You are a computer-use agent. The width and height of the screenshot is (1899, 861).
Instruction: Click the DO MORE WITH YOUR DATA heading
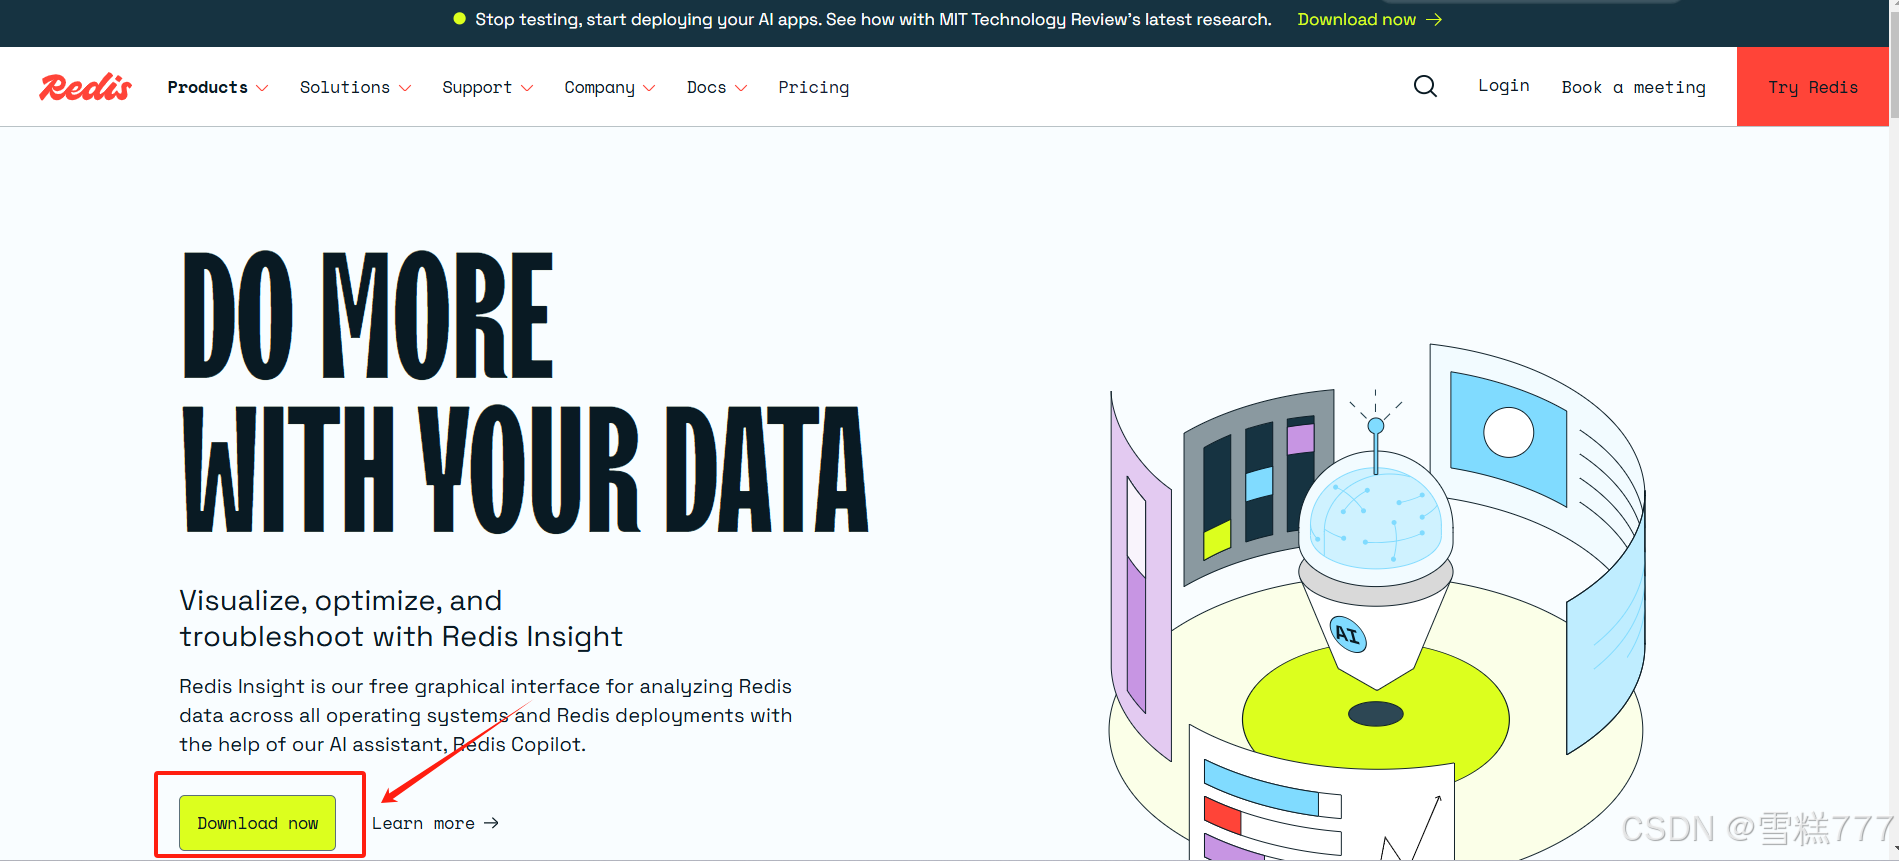[525, 391]
